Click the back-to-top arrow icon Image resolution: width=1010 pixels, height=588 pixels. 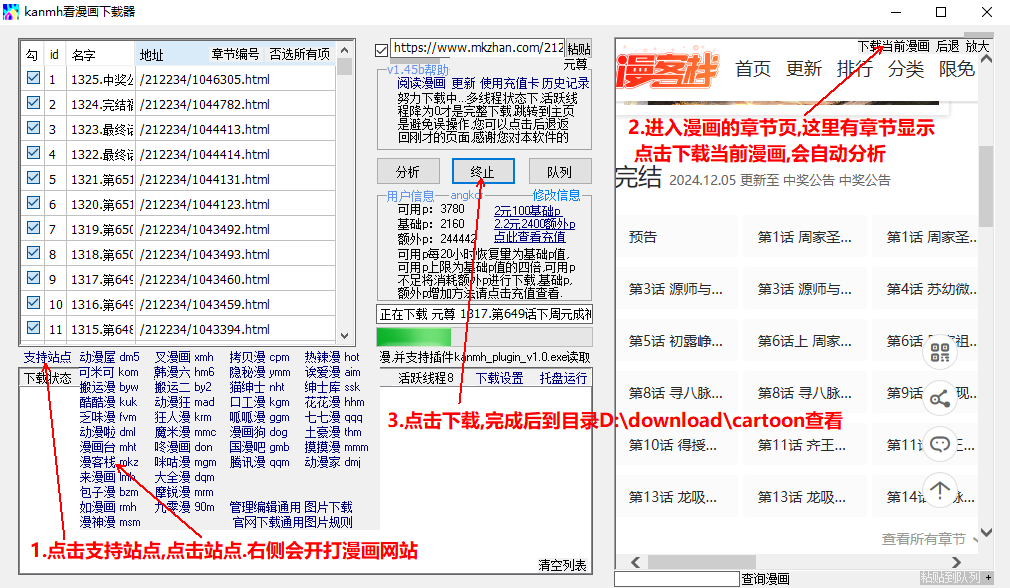coord(939,490)
